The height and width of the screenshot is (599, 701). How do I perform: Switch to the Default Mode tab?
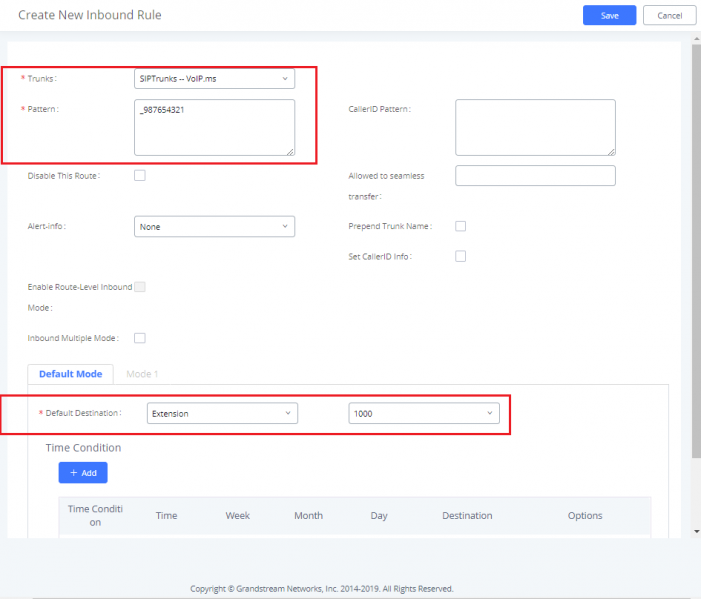(71, 374)
